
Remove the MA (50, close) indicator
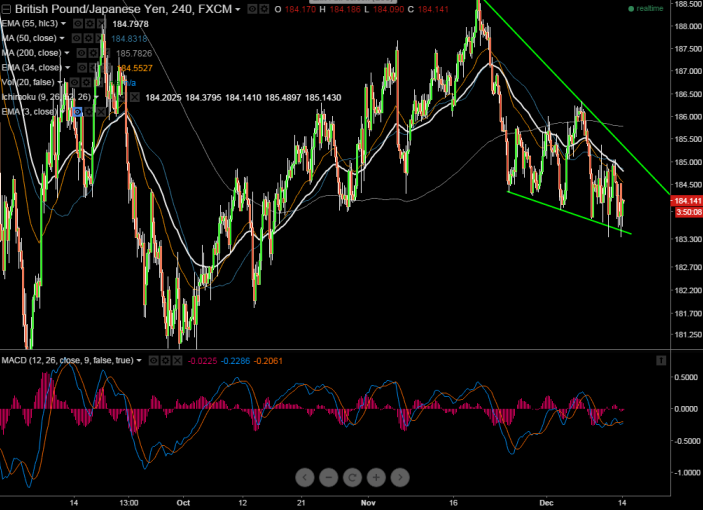point(101,38)
